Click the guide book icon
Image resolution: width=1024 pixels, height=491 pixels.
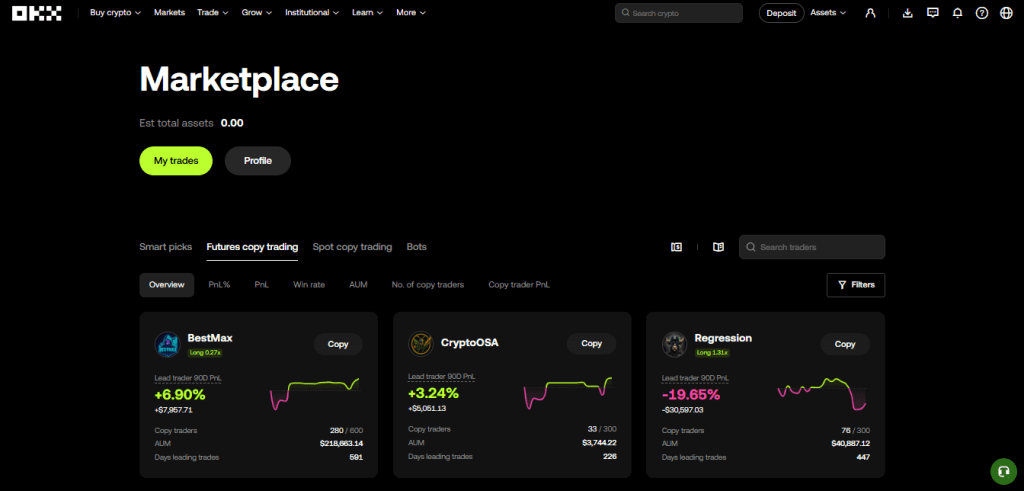[x=718, y=247]
